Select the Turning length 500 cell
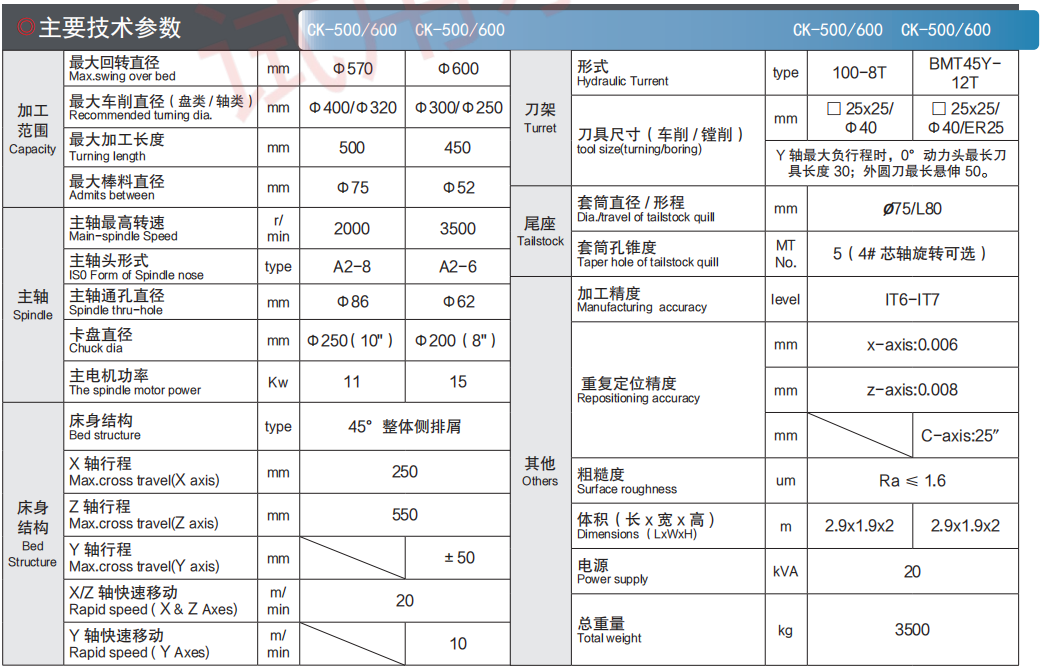 [x=352, y=147]
